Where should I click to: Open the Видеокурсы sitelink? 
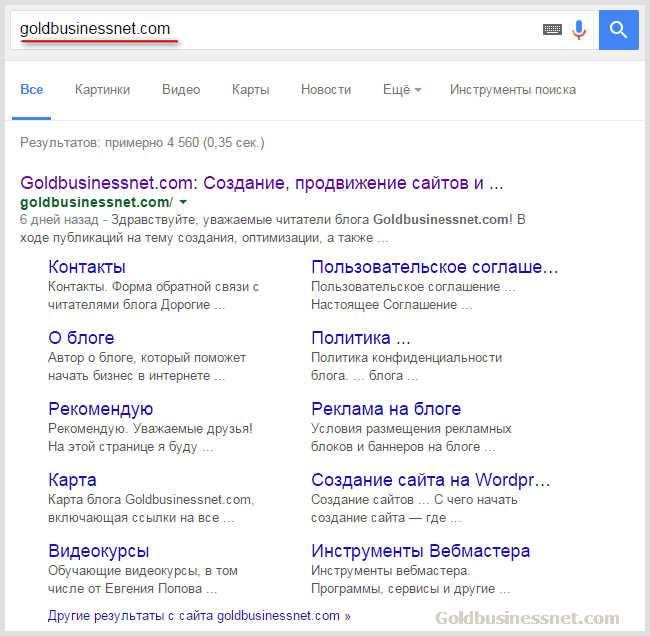click(99, 551)
